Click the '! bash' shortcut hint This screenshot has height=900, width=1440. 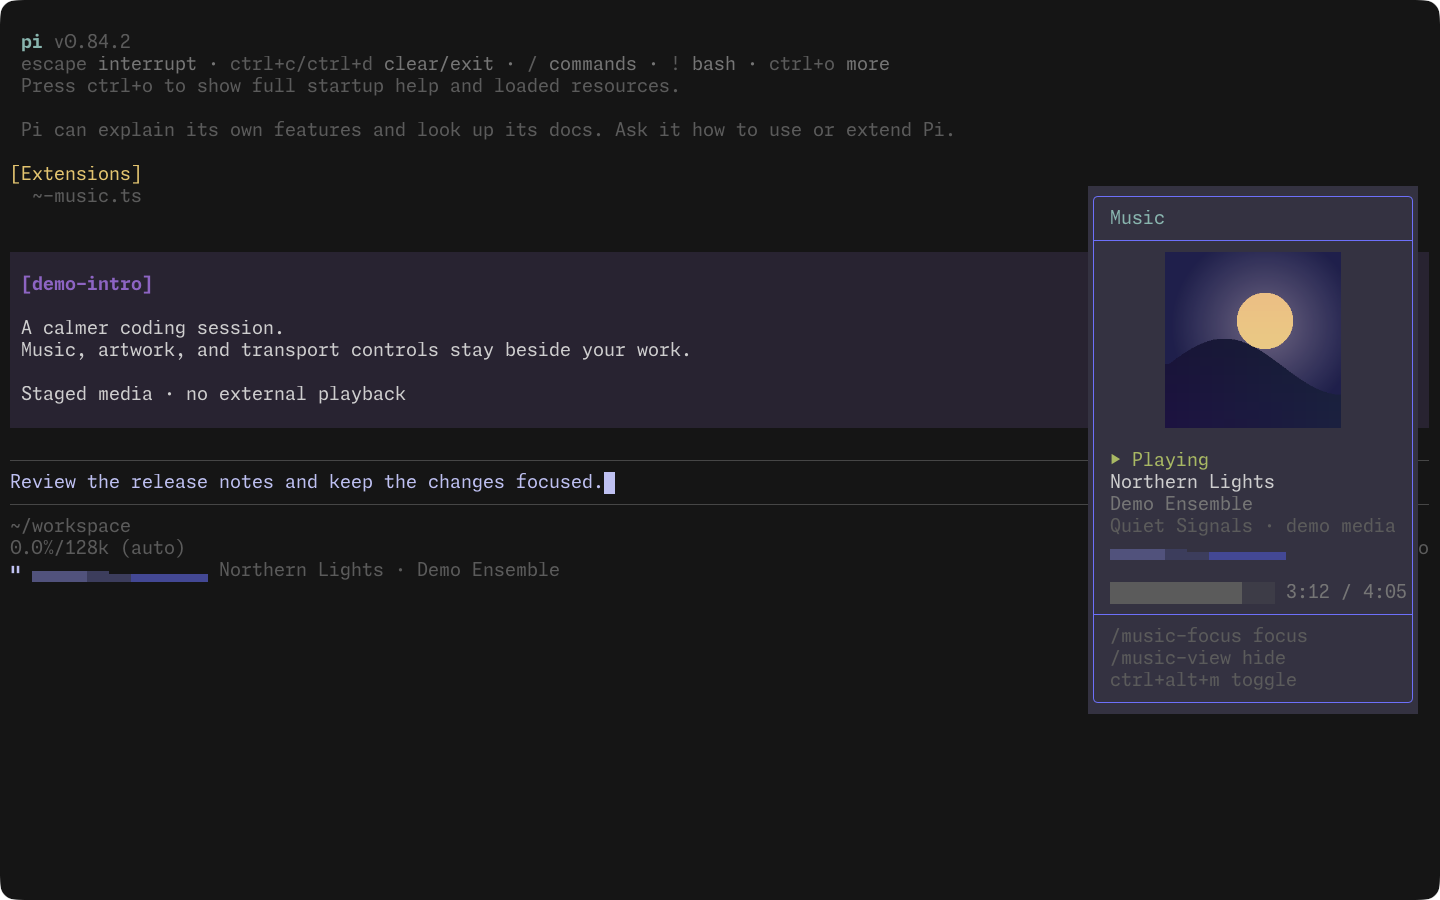703,64
